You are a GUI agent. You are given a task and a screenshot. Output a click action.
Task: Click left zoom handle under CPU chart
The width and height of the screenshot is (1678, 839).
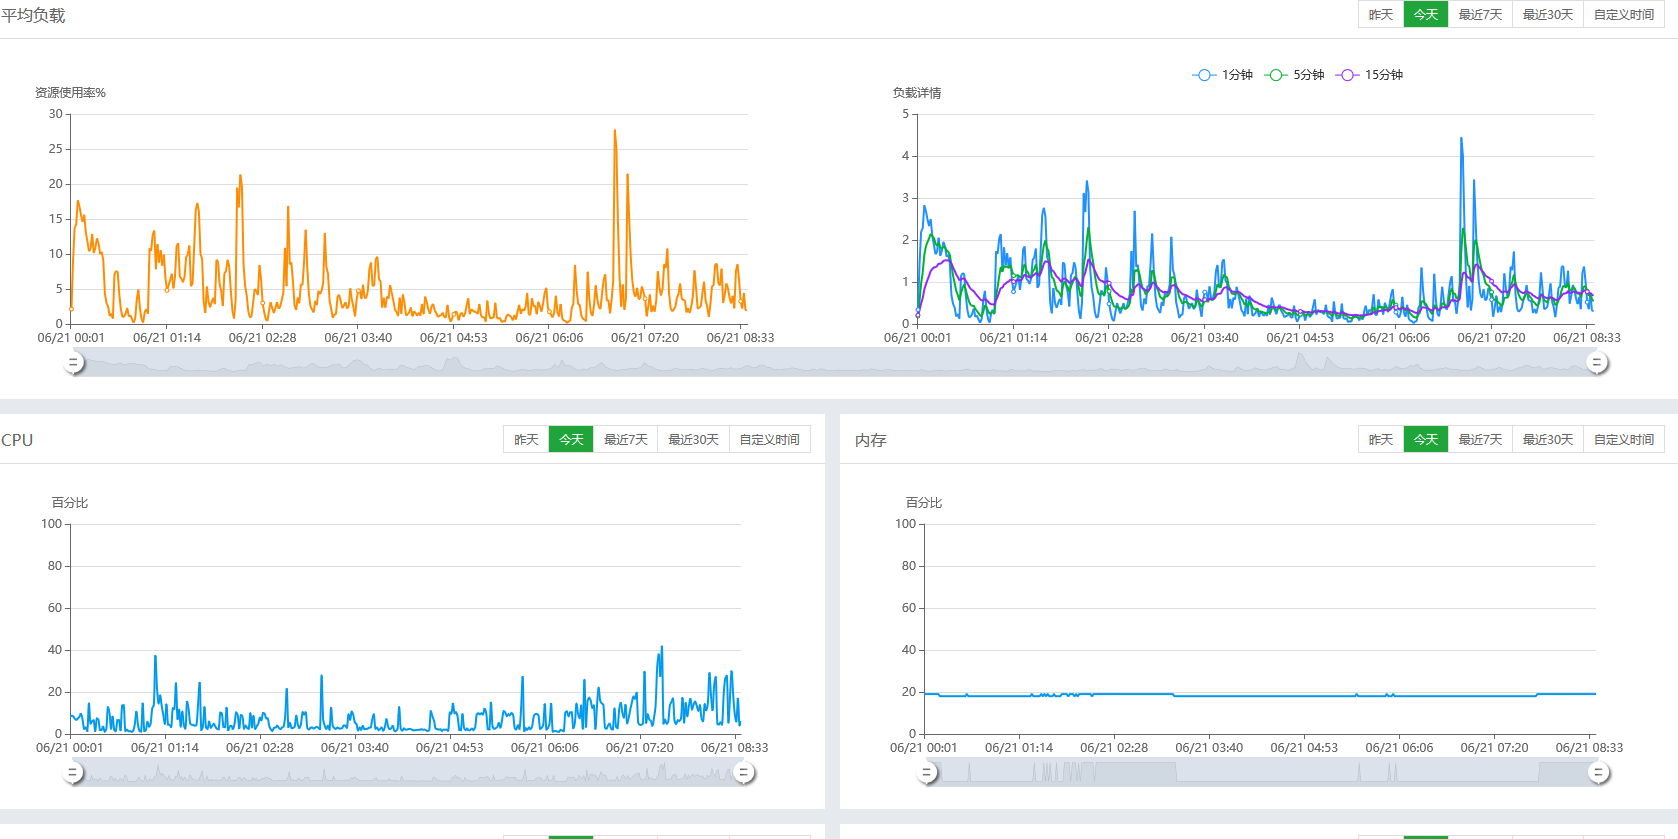tap(73, 773)
